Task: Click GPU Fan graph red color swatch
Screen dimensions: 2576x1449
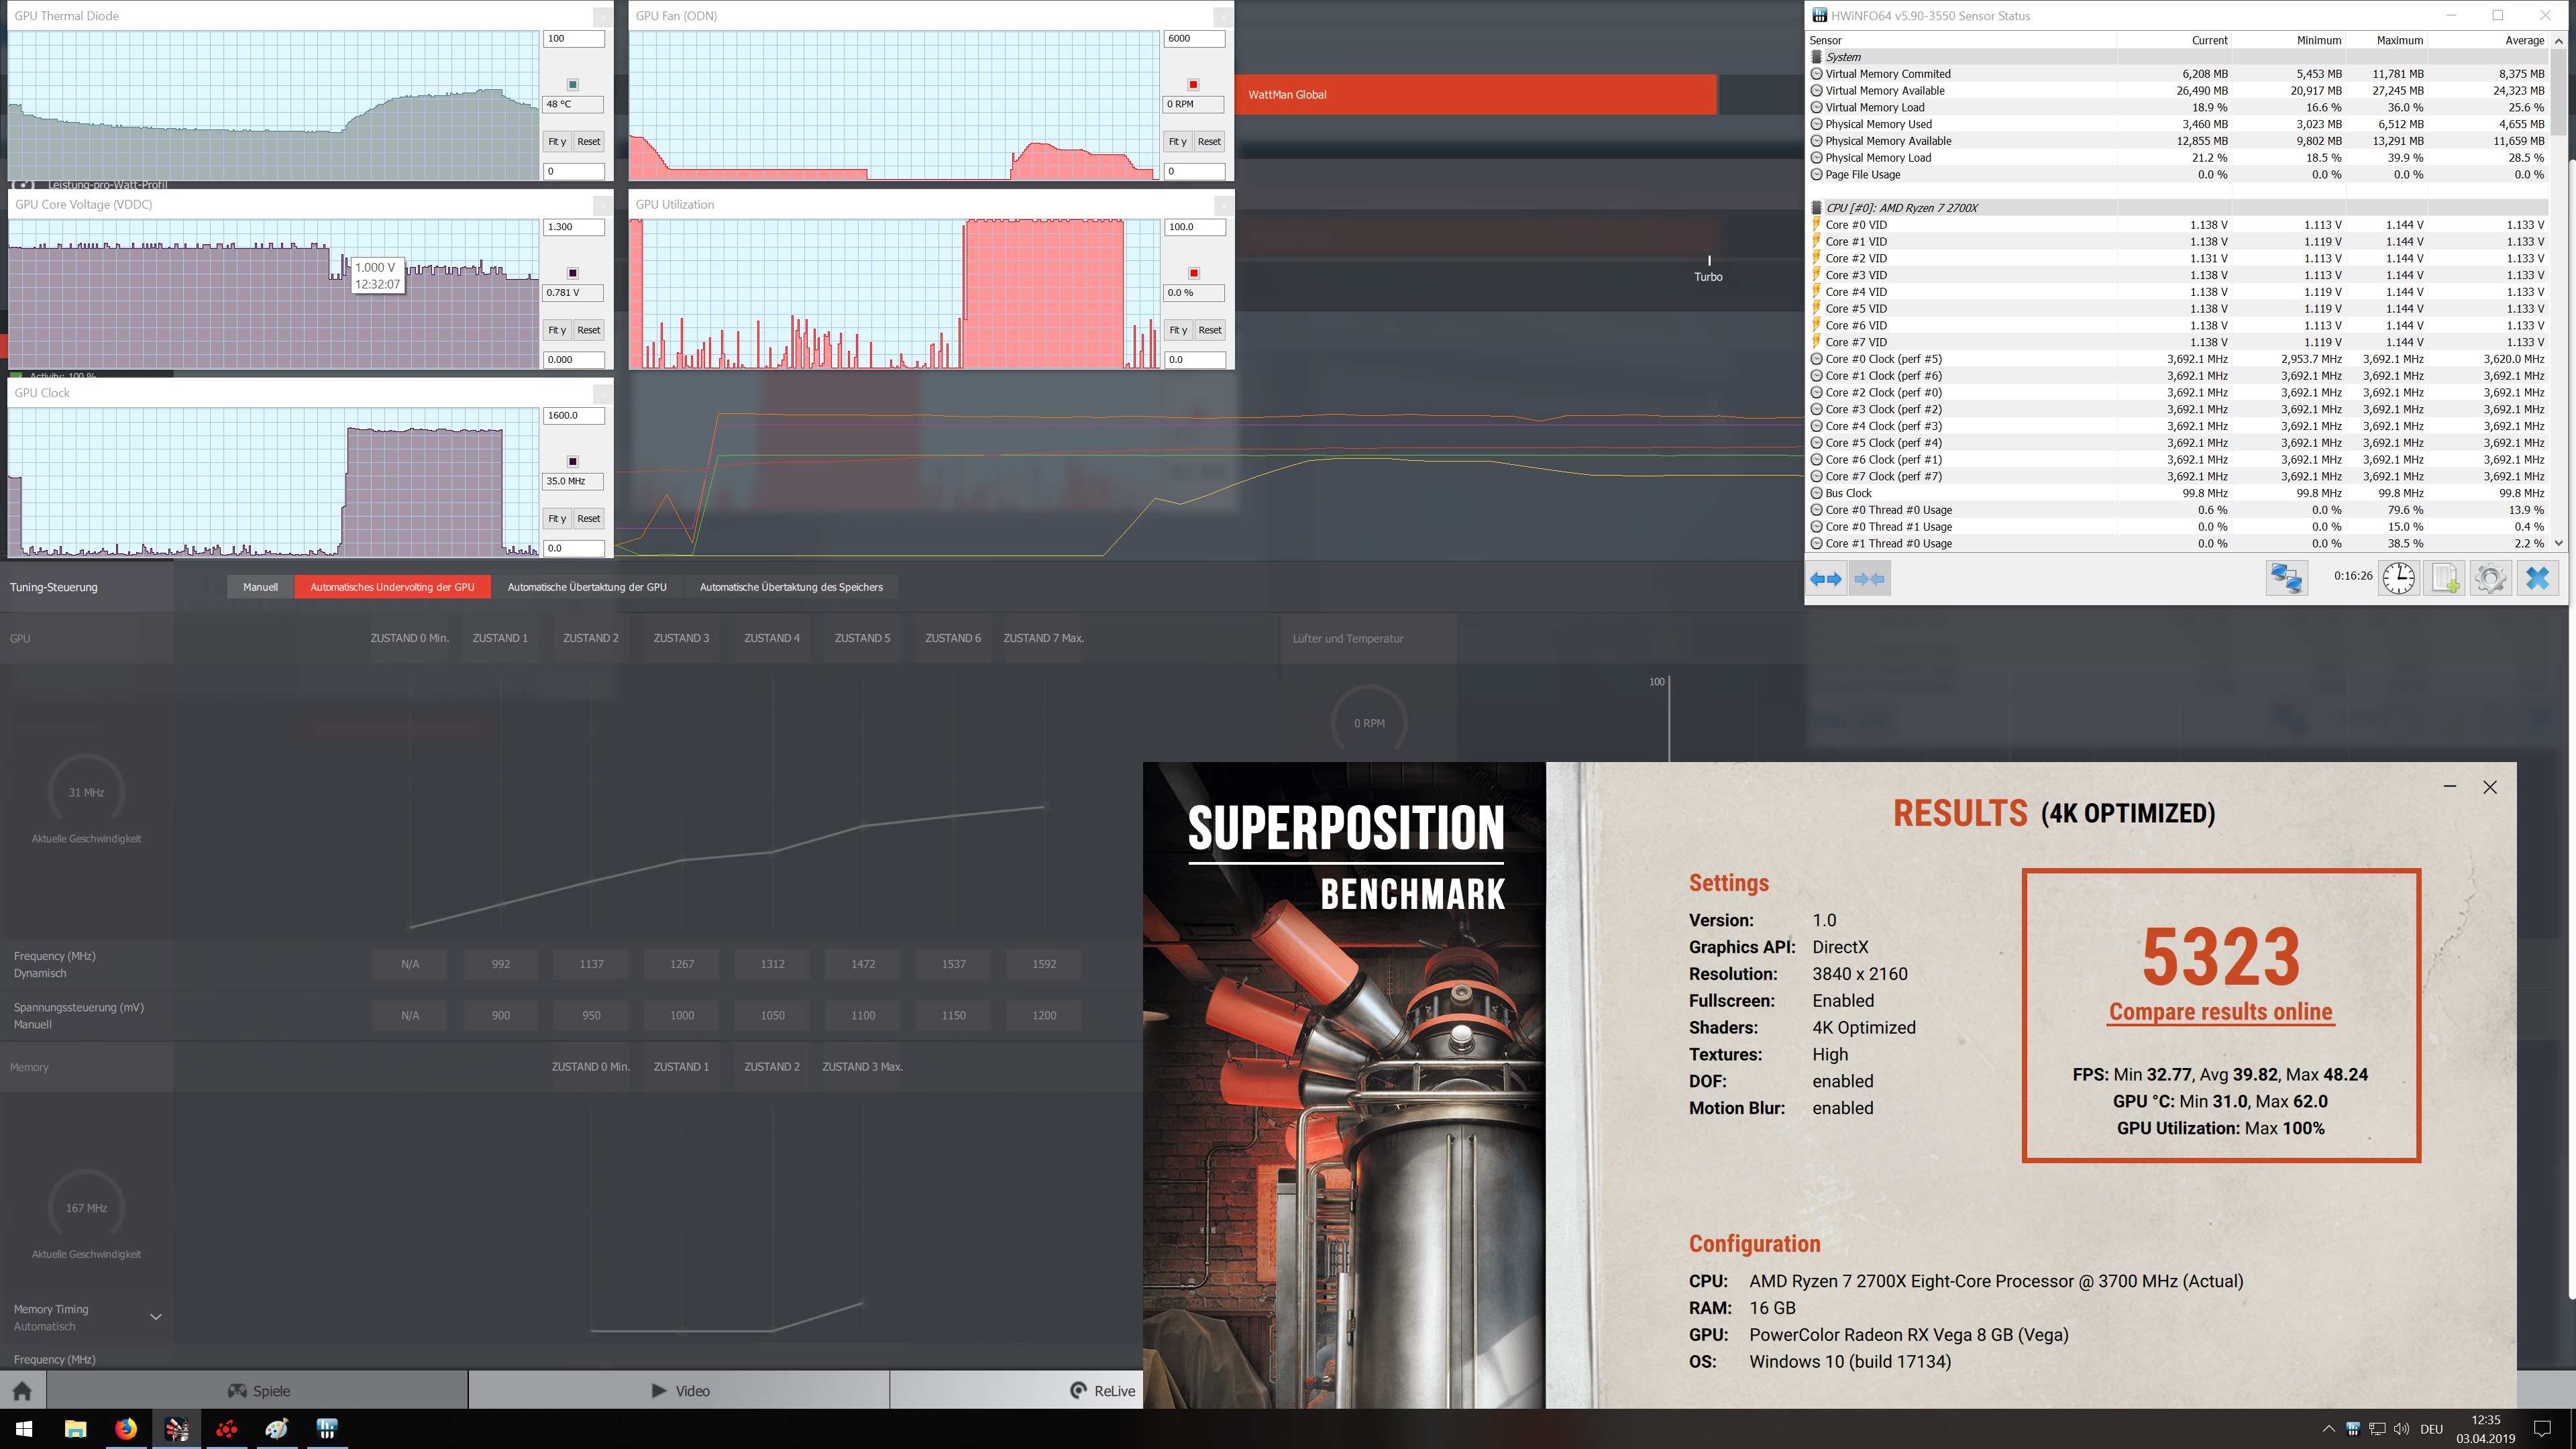Action: [x=1193, y=85]
